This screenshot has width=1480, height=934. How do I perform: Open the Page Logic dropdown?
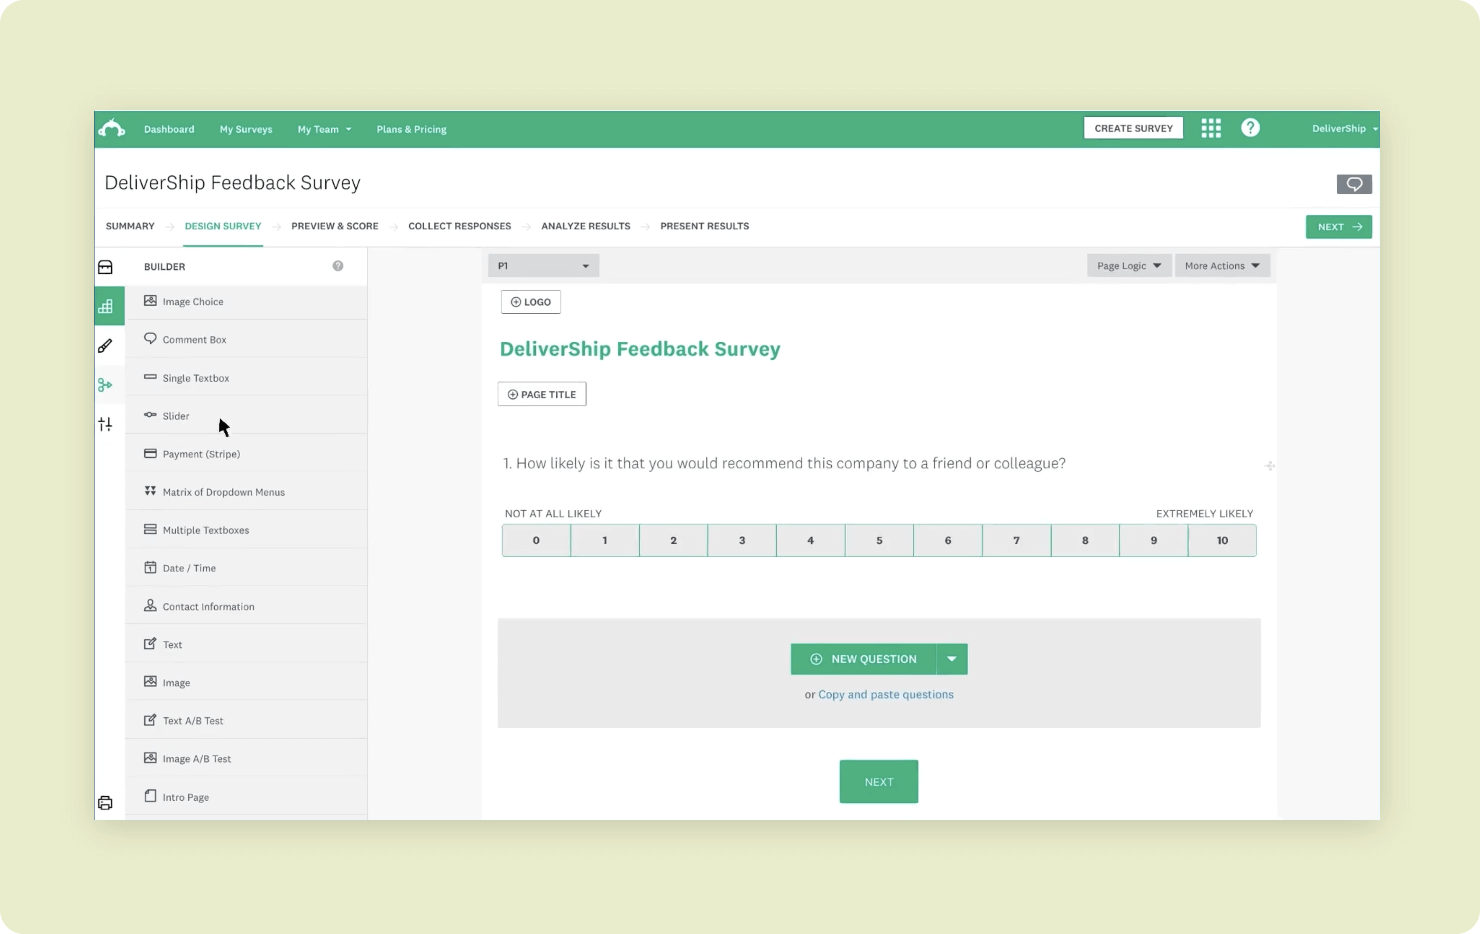(1129, 266)
